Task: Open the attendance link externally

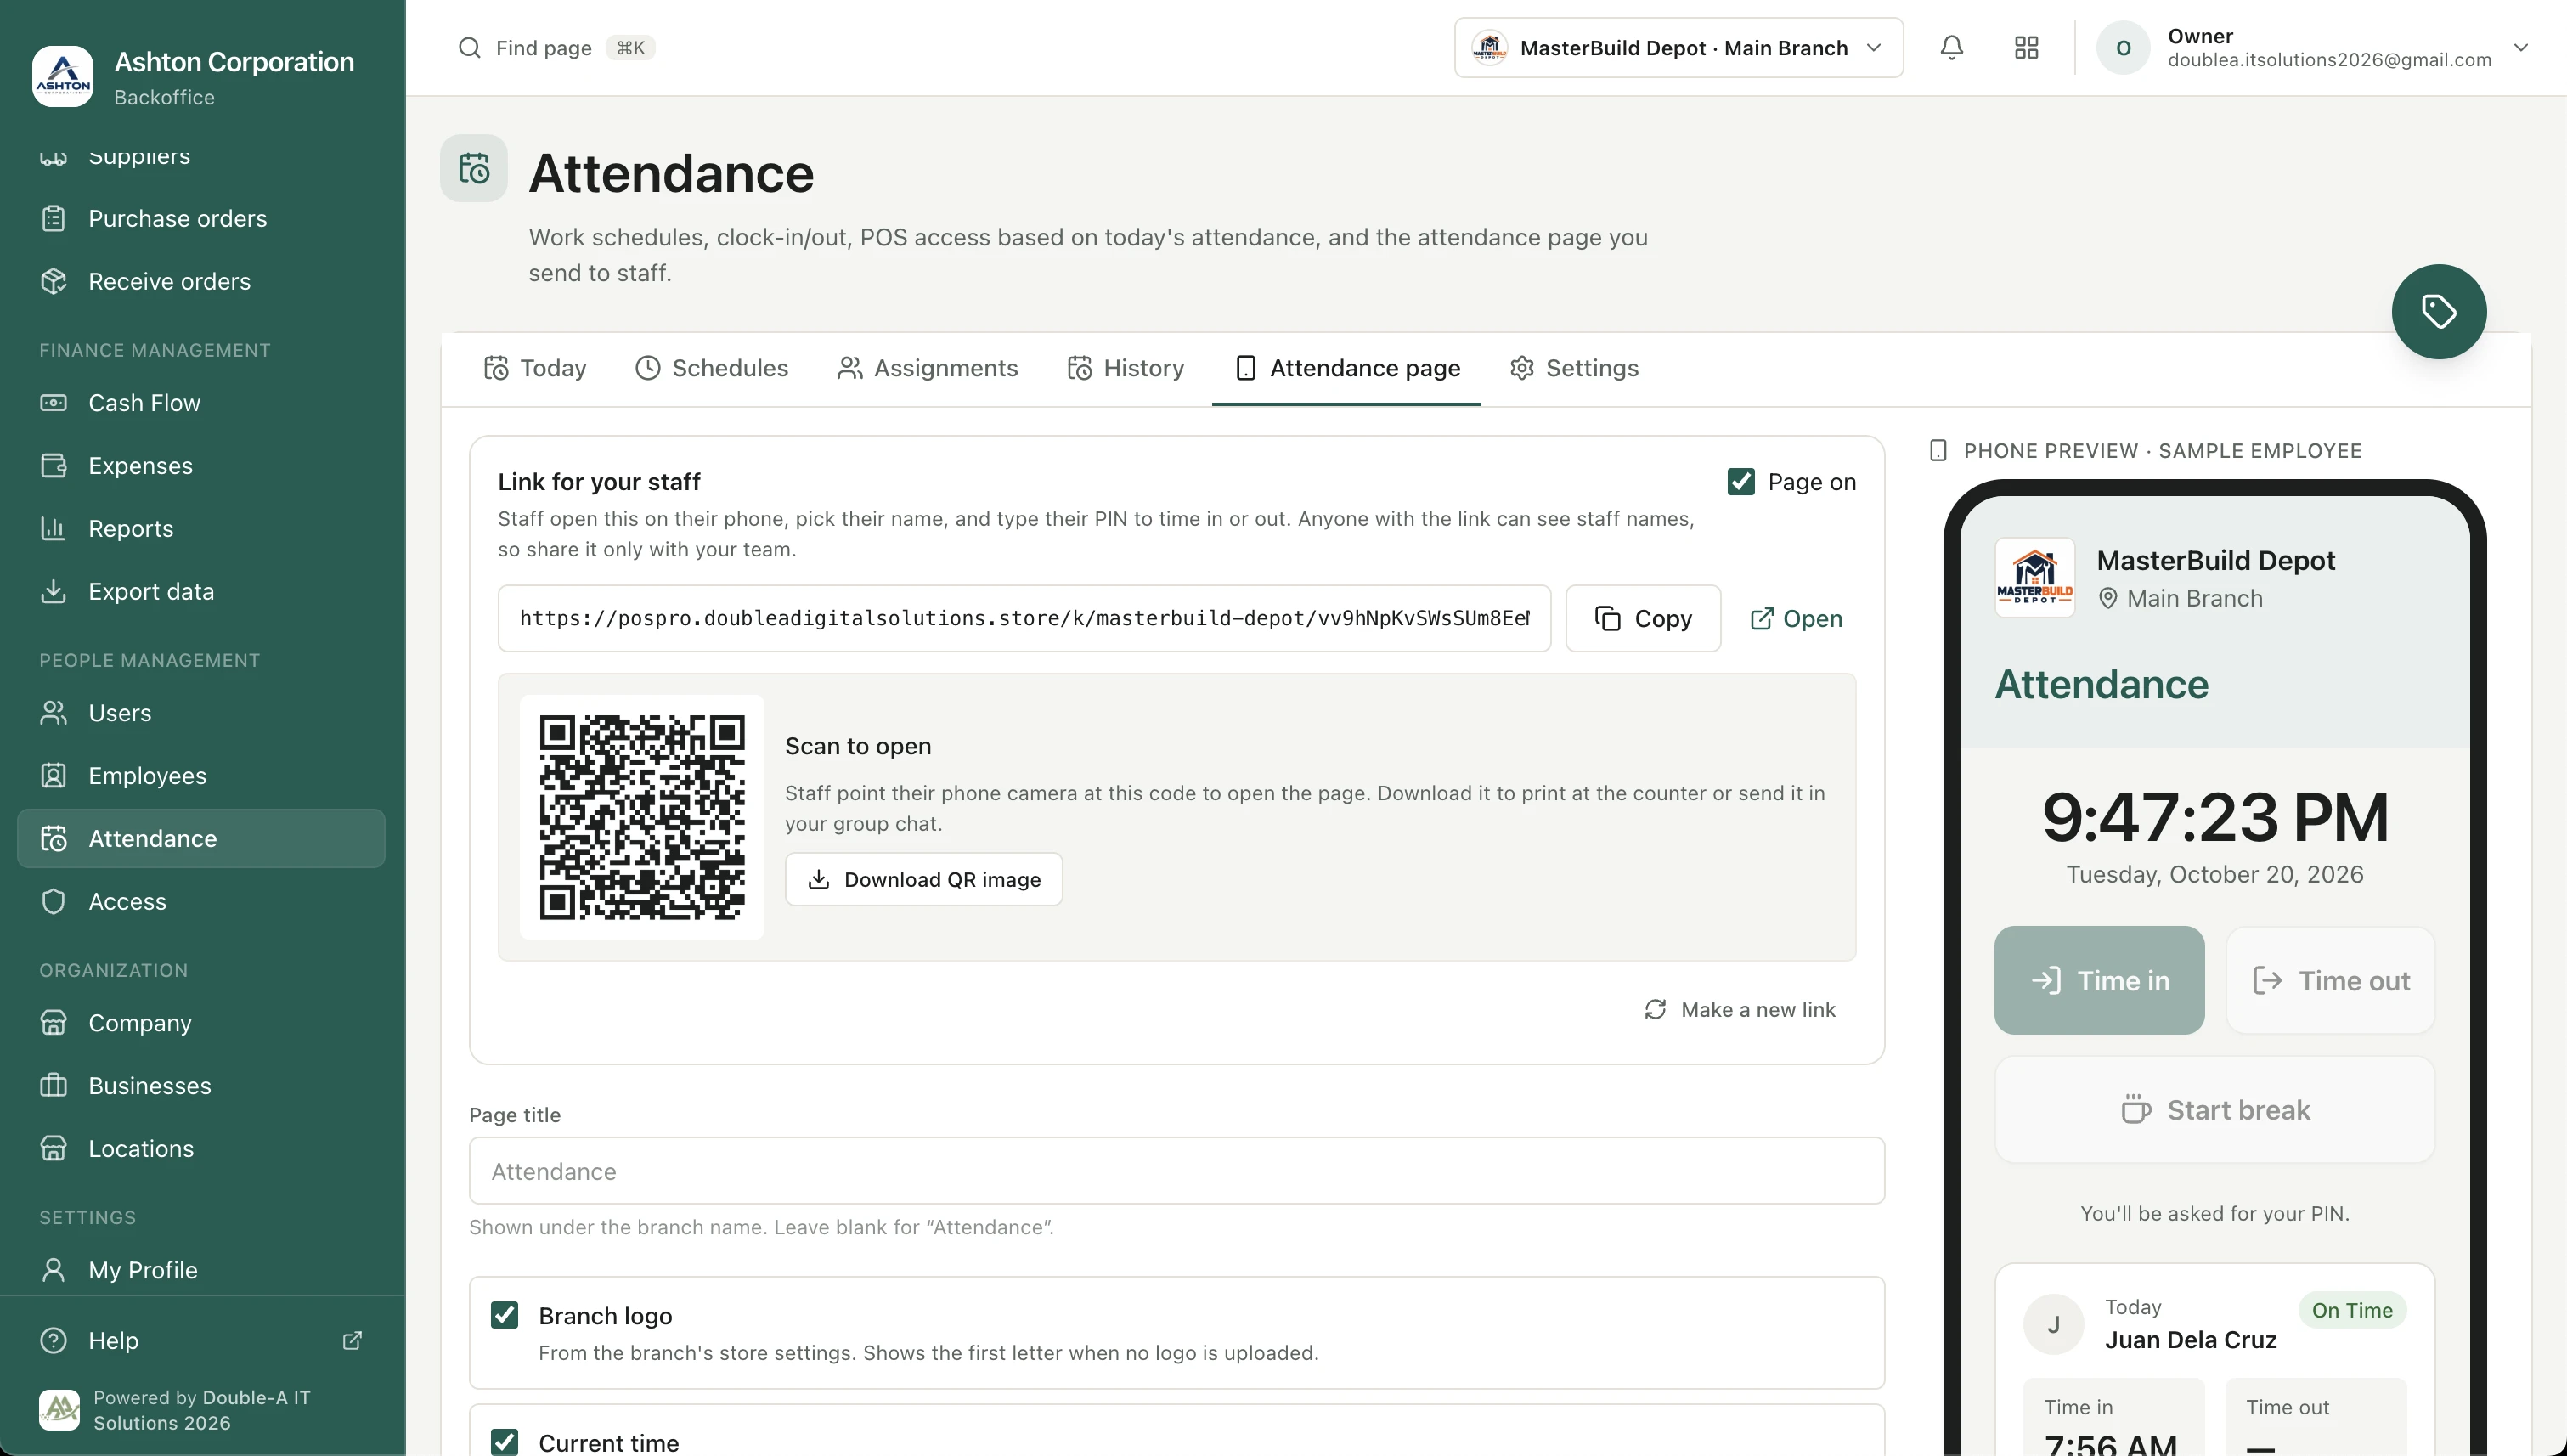Action: coord(1796,619)
